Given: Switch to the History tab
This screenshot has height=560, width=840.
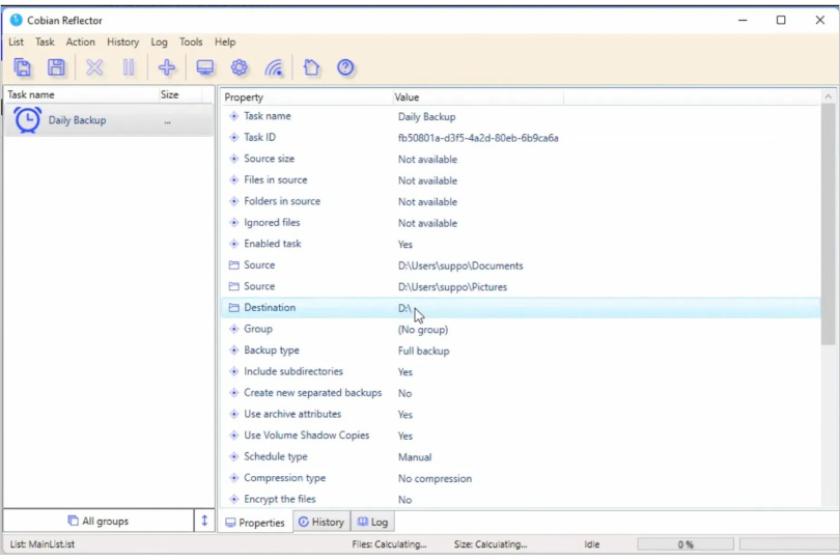Looking at the screenshot, I should (321, 522).
